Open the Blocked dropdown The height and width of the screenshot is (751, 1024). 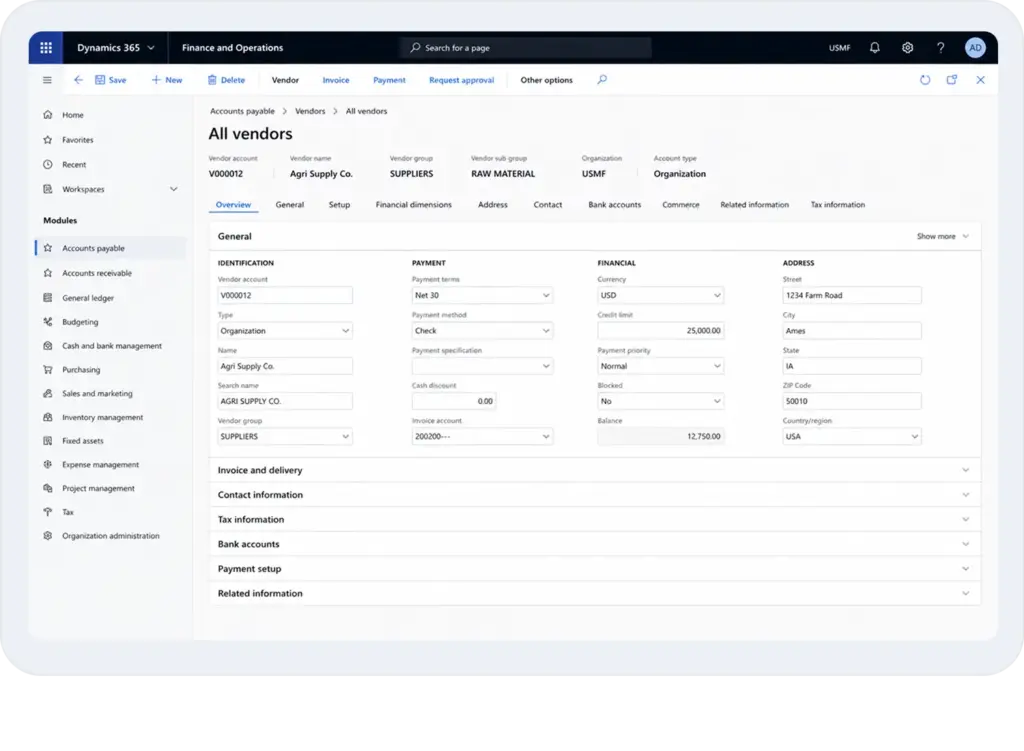click(x=660, y=401)
